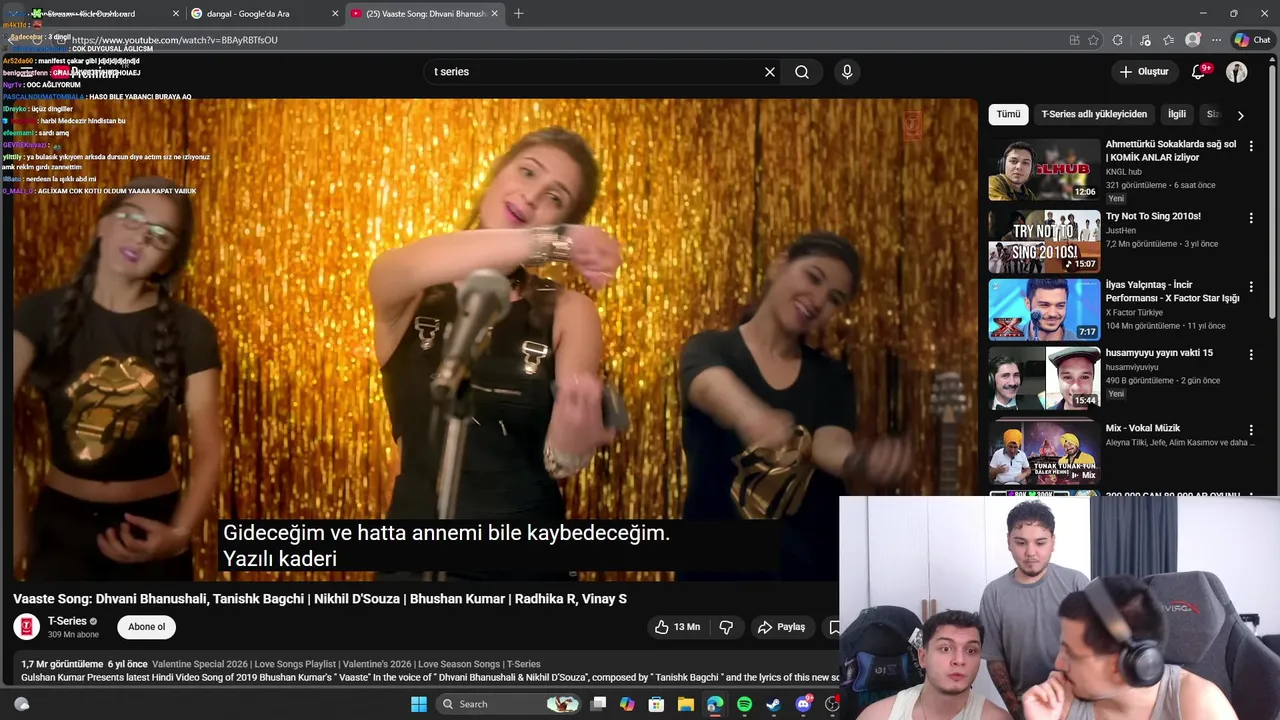The image size is (1280, 720).
Task: Open YouTube notifications bell
Action: (x=1199, y=72)
